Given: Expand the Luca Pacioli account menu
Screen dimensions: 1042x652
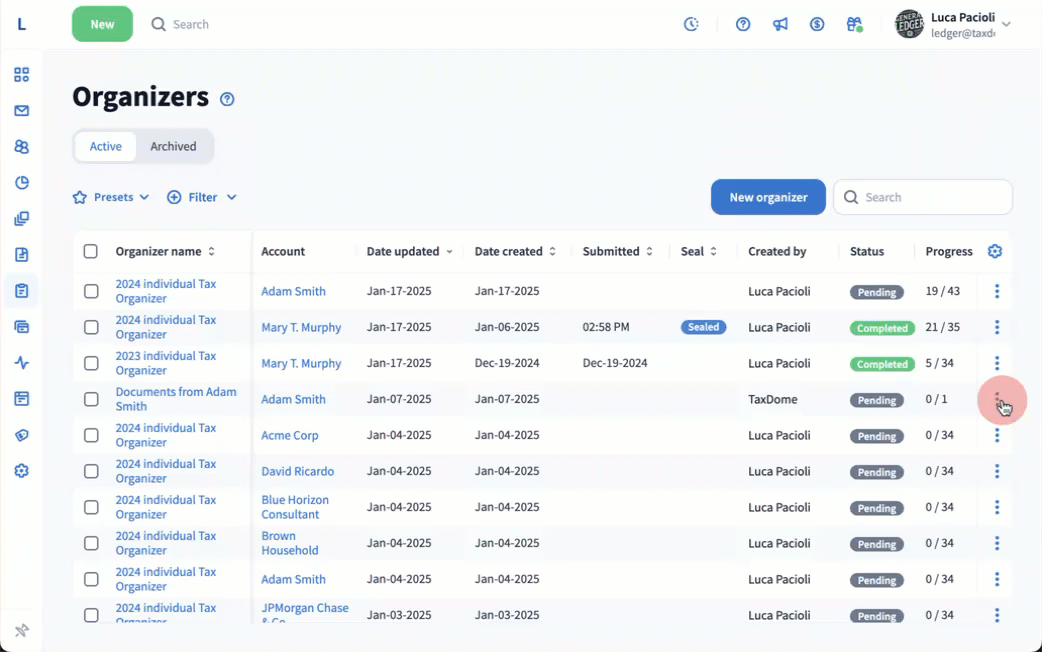Looking at the screenshot, I should pyautogui.click(x=1006, y=25).
